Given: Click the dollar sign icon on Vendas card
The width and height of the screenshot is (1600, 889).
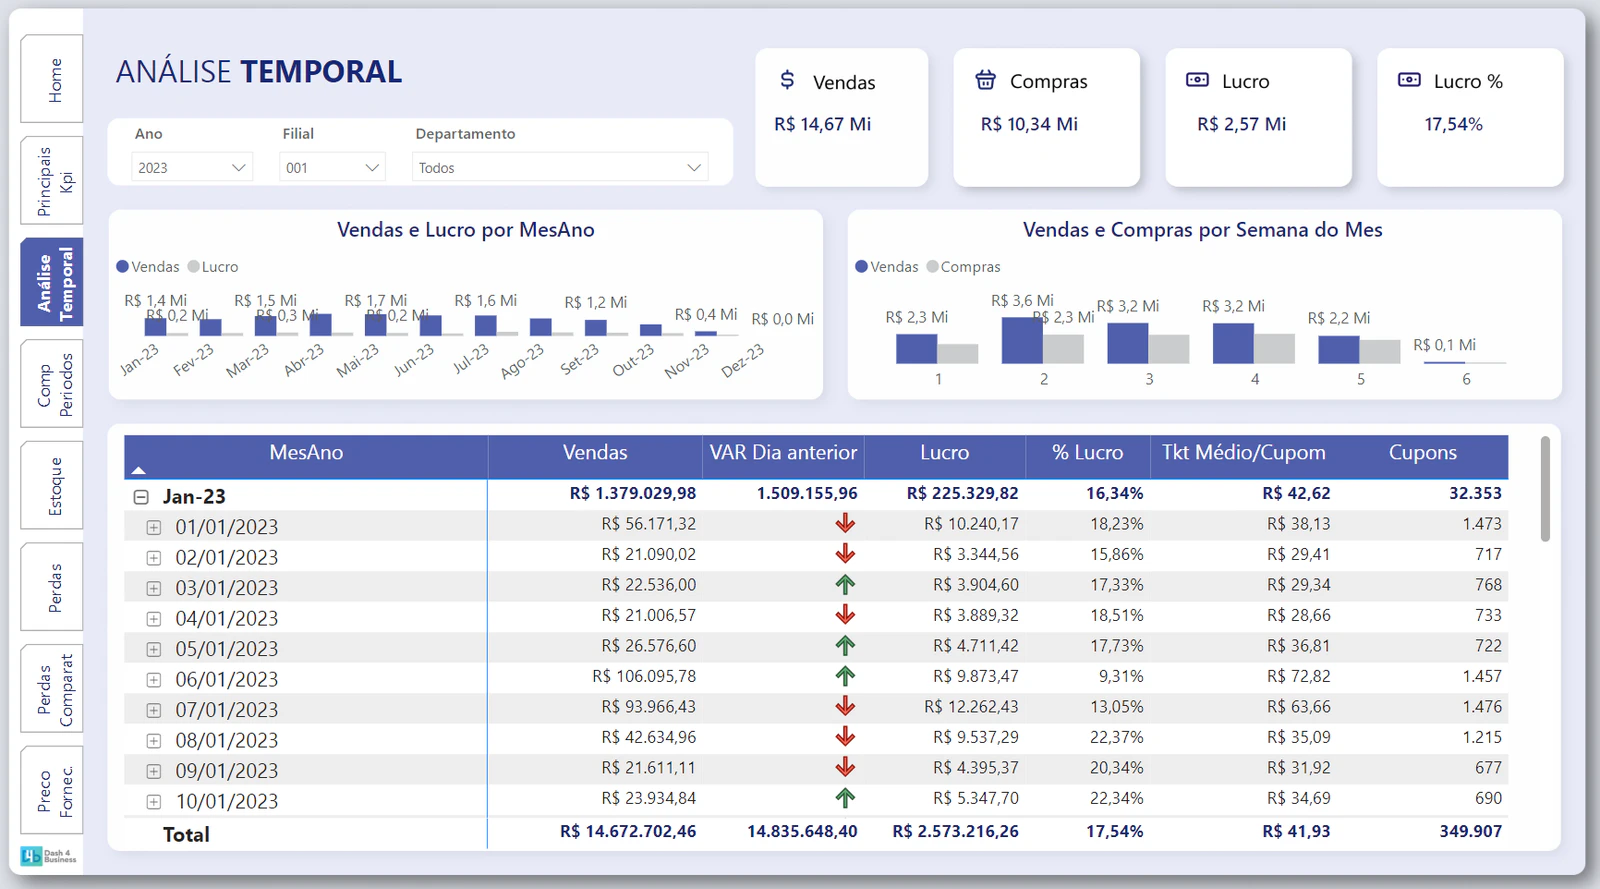Looking at the screenshot, I should (x=787, y=80).
